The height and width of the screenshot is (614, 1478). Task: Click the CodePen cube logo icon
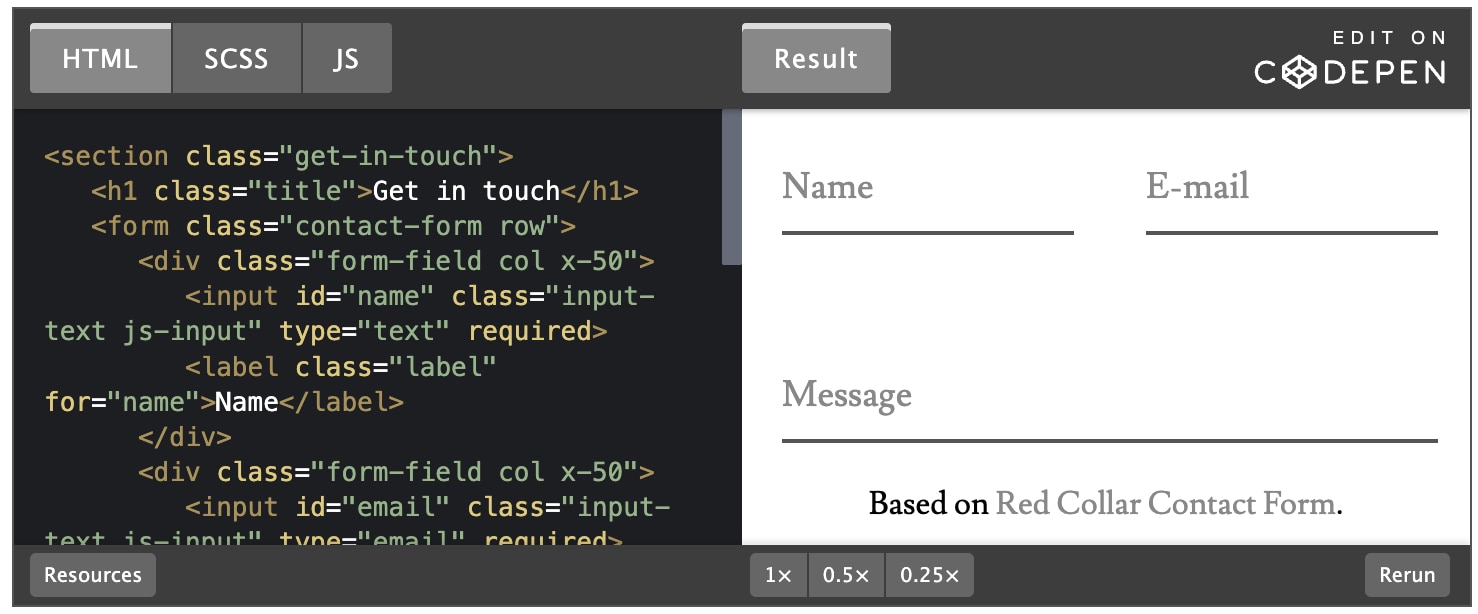tap(1299, 72)
